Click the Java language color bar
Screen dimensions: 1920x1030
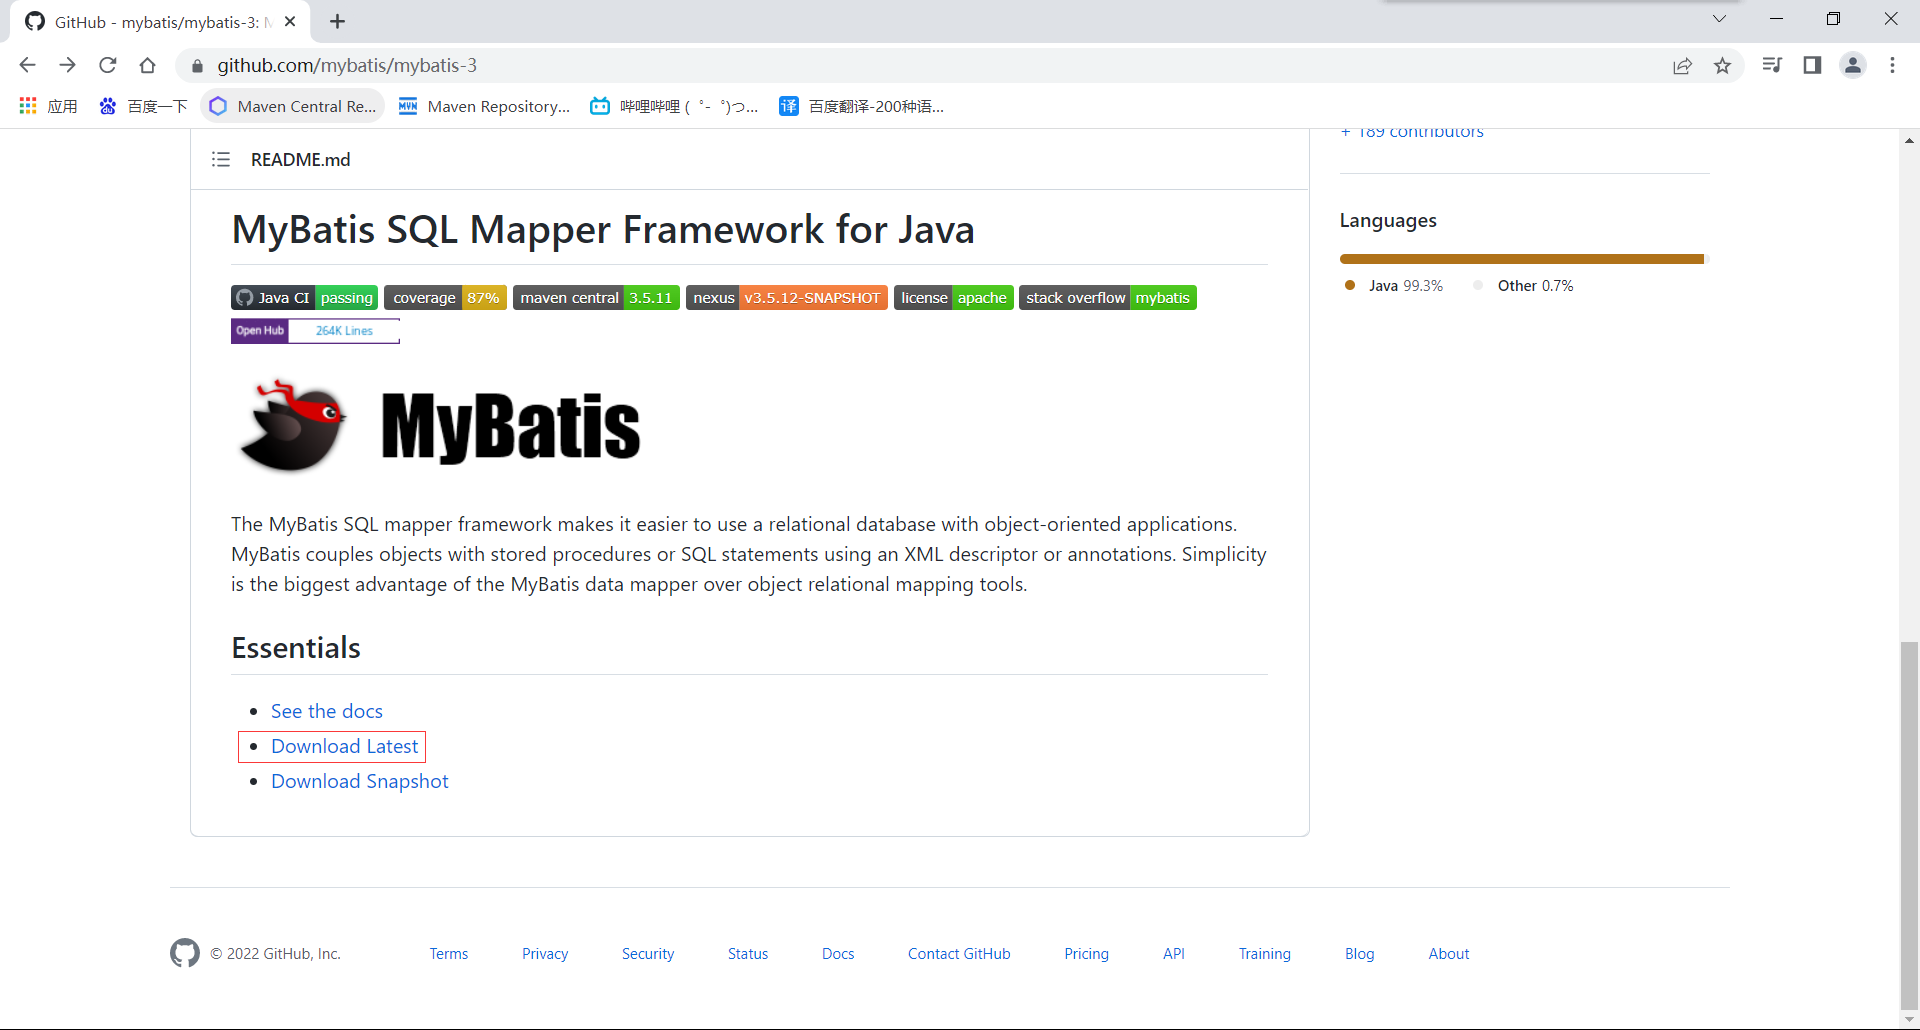pos(1520,259)
